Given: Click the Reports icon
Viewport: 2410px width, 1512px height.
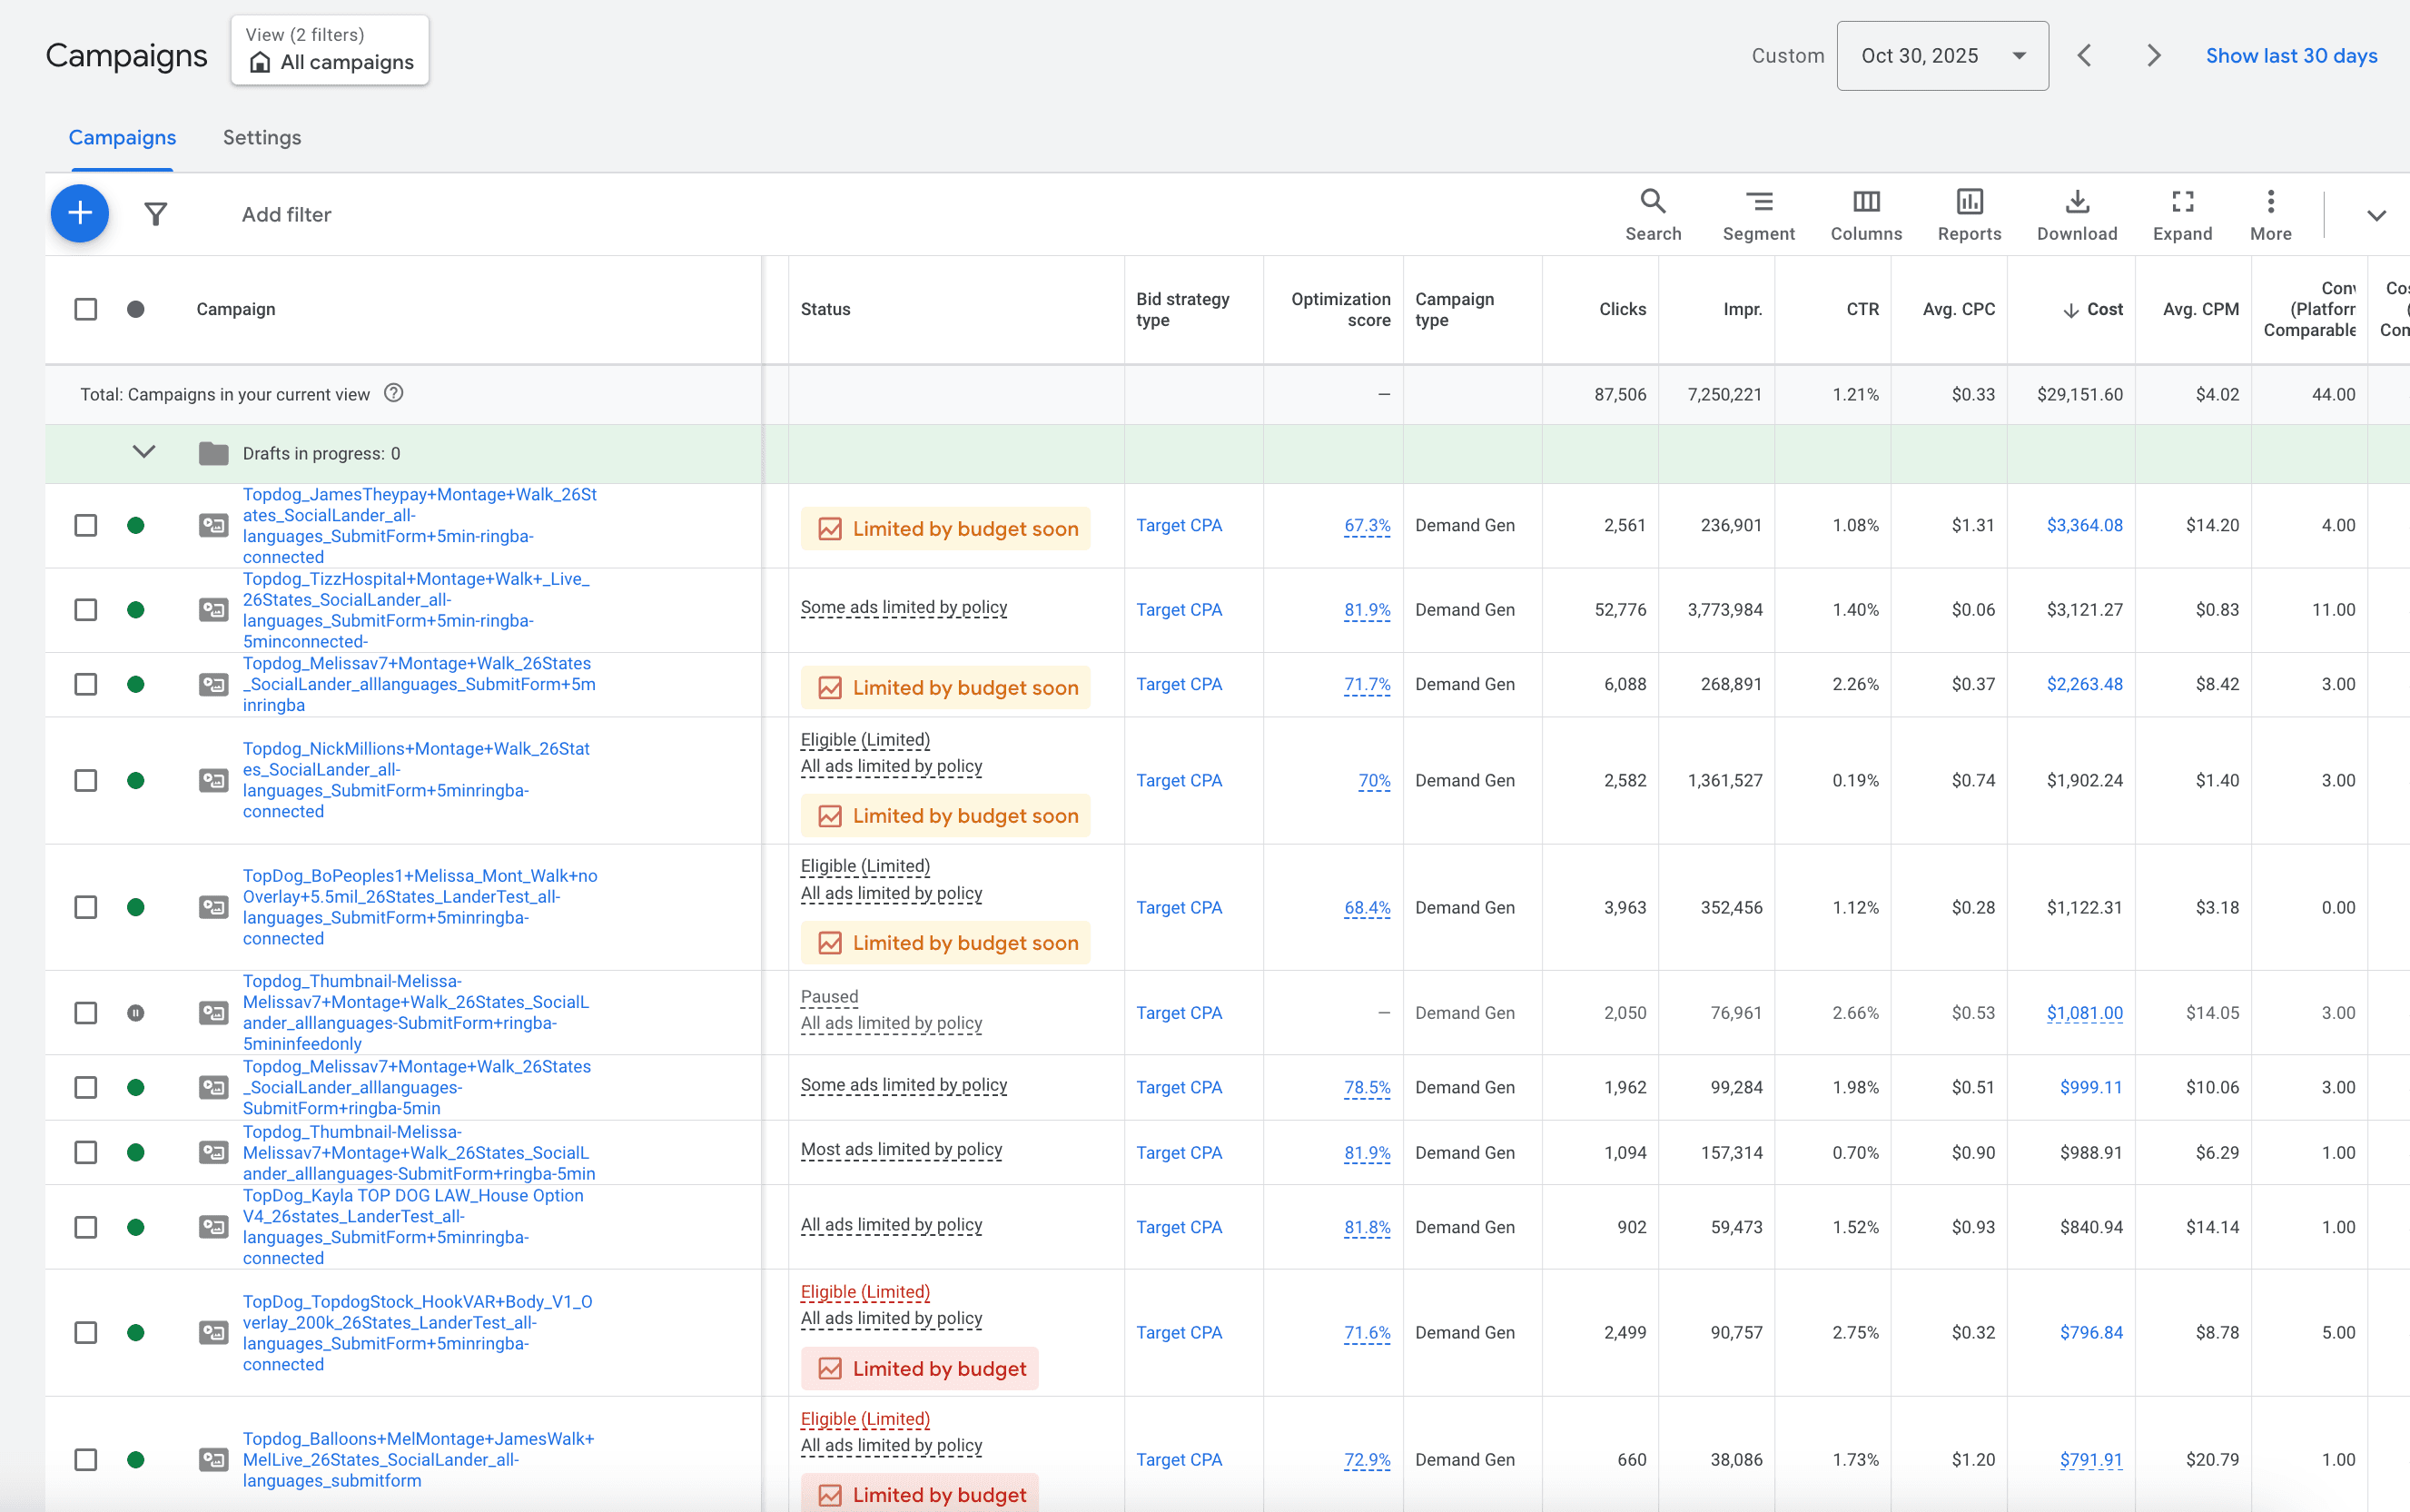Looking at the screenshot, I should point(1967,213).
